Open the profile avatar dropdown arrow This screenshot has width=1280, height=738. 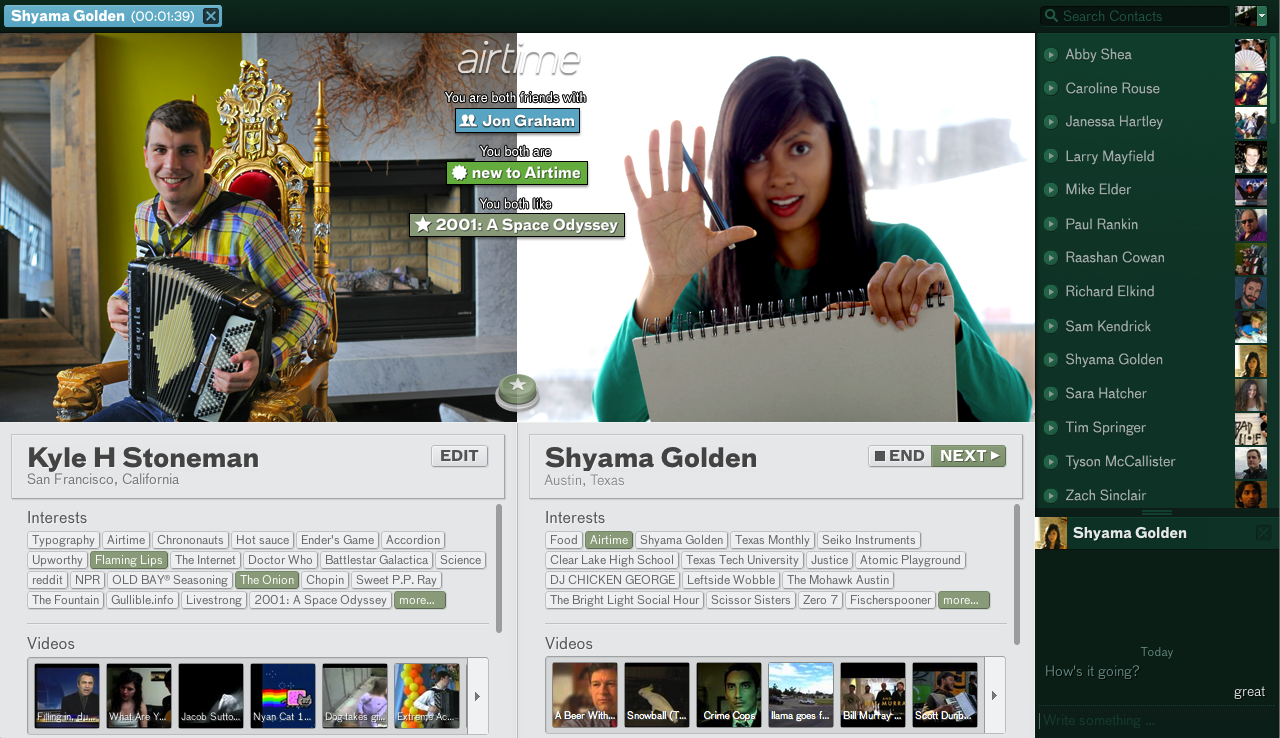[x=1262, y=16]
